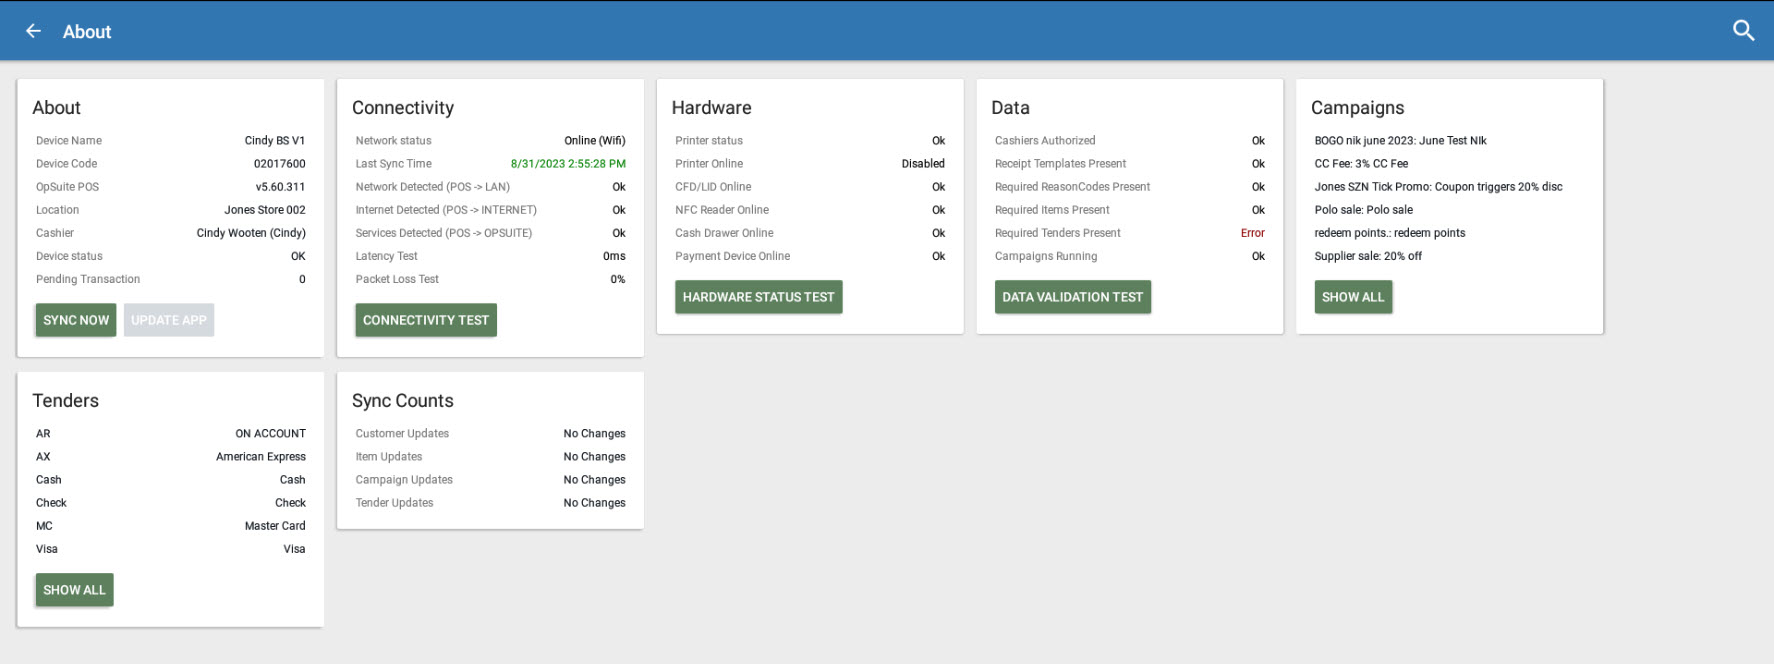Show all campaigns
This screenshot has width=1774, height=664.
pos(1352,297)
